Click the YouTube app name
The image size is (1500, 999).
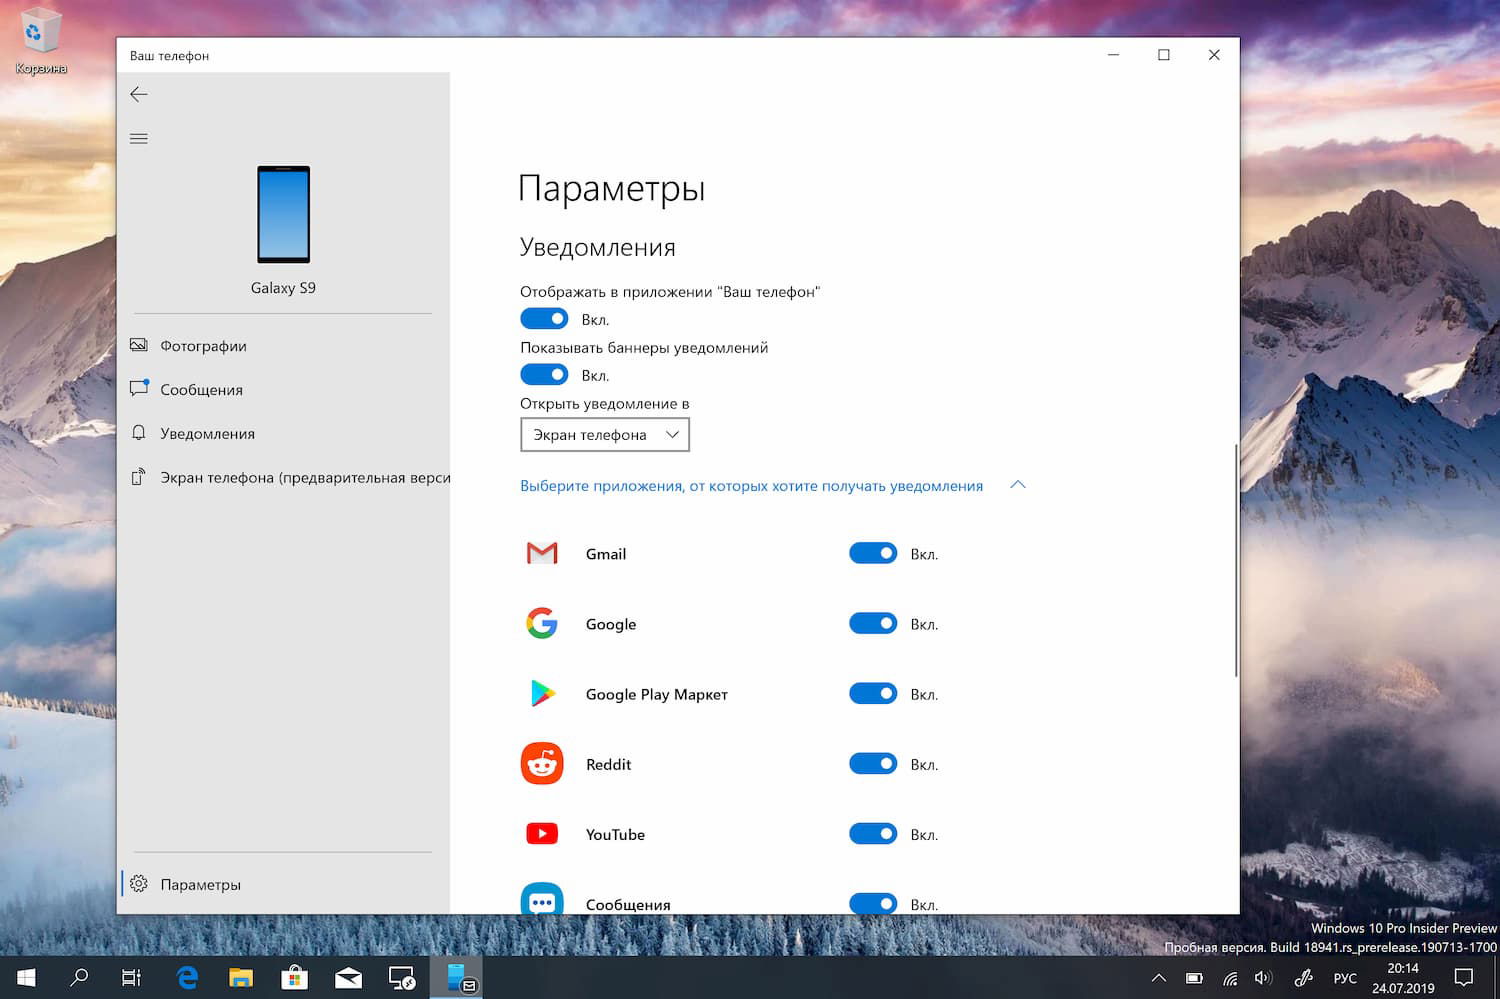click(615, 834)
